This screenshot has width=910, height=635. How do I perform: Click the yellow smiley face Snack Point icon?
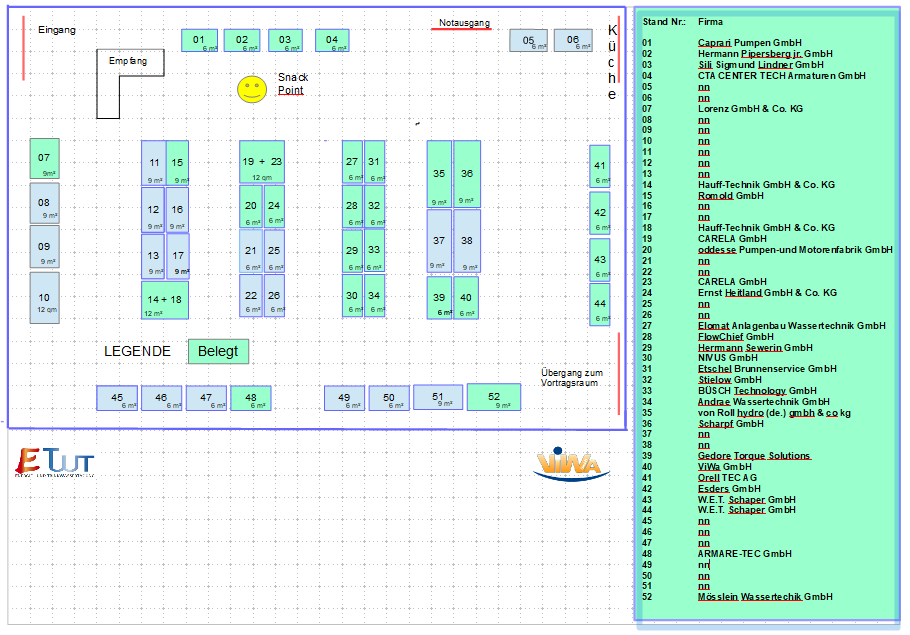point(252,89)
